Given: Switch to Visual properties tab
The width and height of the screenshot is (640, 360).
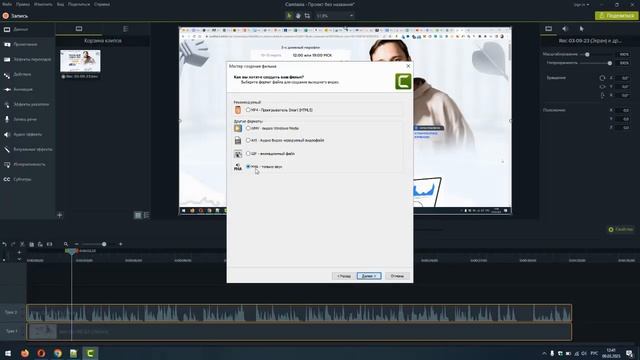Looking at the screenshot, I should point(549,29).
